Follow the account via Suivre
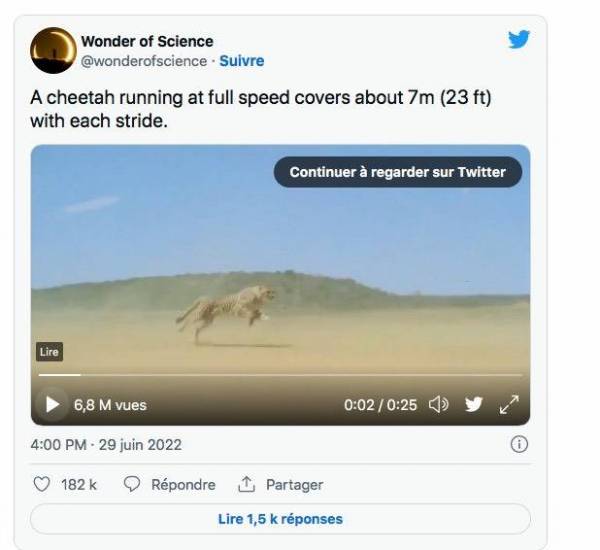The height and width of the screenshot is (550, 600). [242, 61]
